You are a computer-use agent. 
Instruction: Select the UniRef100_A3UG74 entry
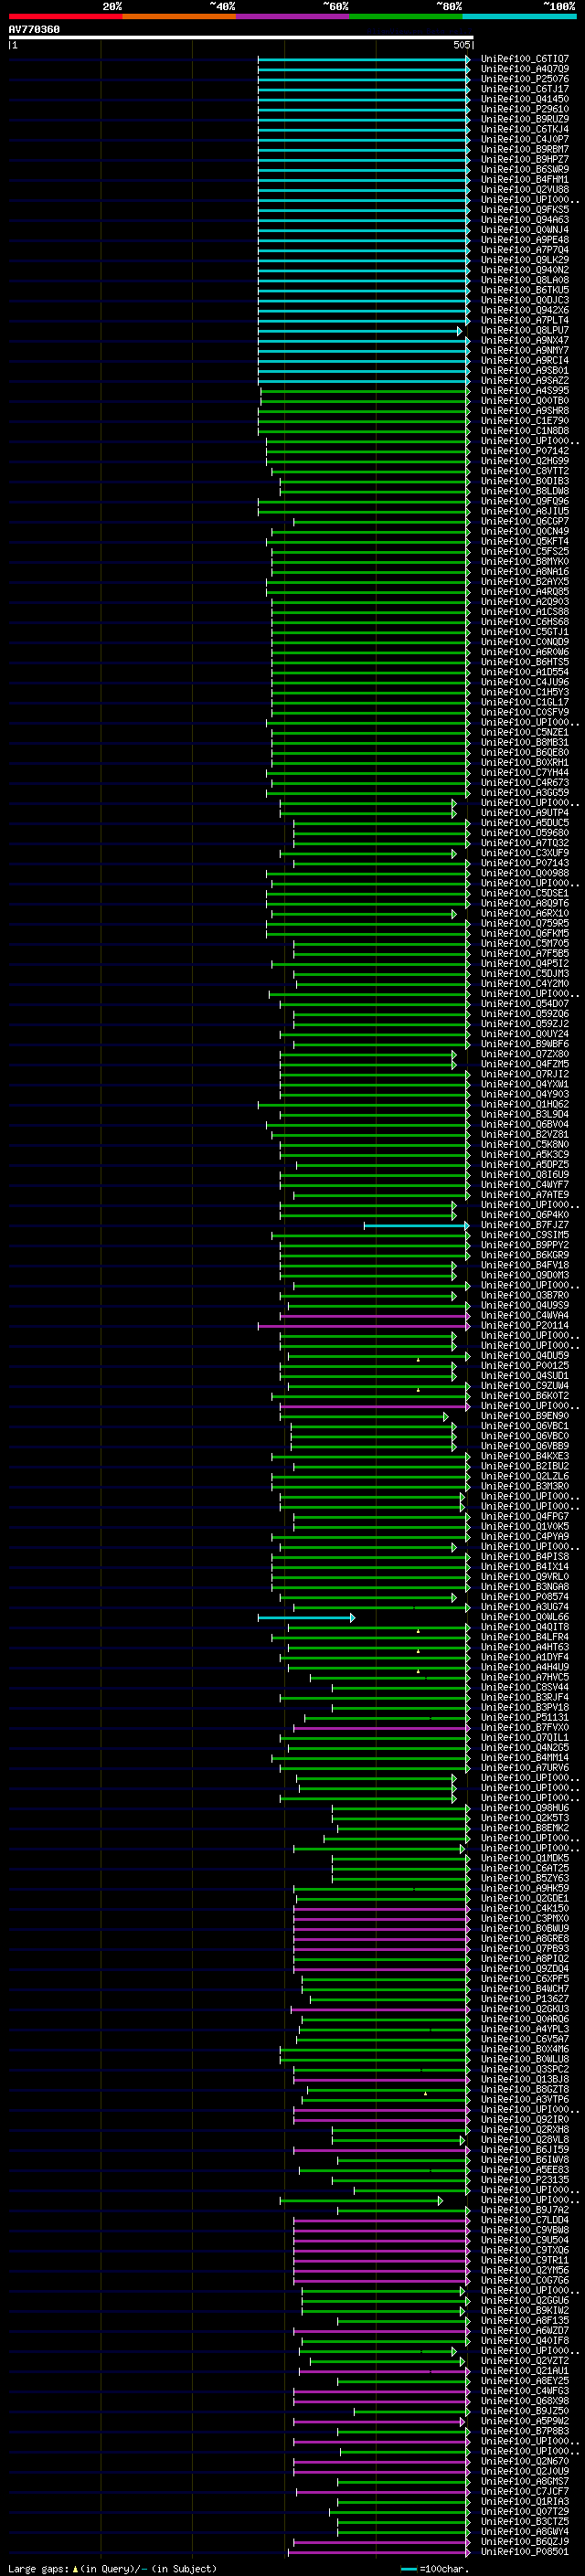tap(524, 1607)
